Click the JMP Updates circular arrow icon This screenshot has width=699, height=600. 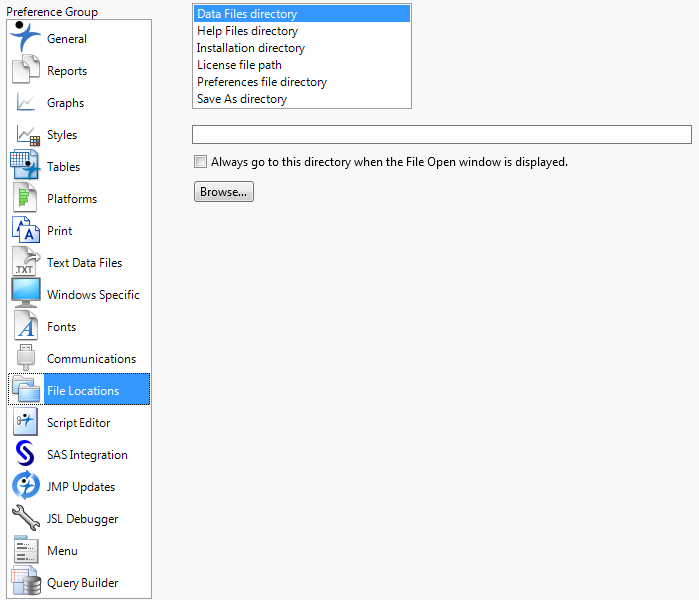(x=26, y=485)
